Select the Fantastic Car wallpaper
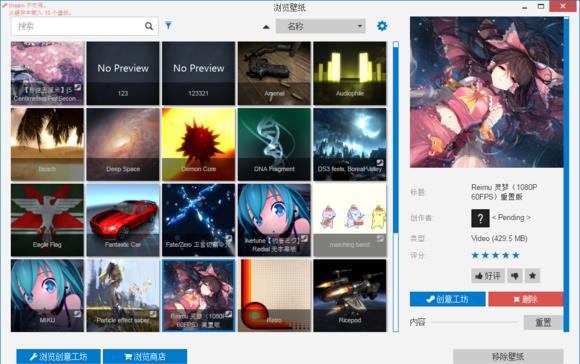The width and height of the screenshot is (580, 364). tap(123, 220)
